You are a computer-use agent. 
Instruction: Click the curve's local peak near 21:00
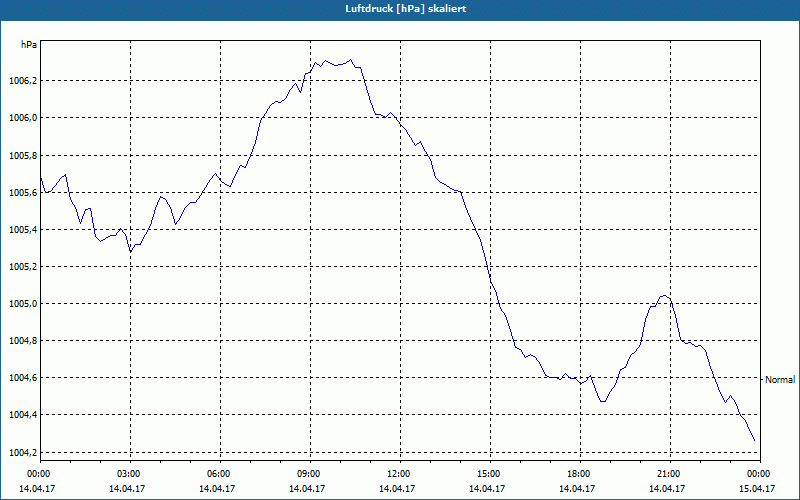(663, 295)
